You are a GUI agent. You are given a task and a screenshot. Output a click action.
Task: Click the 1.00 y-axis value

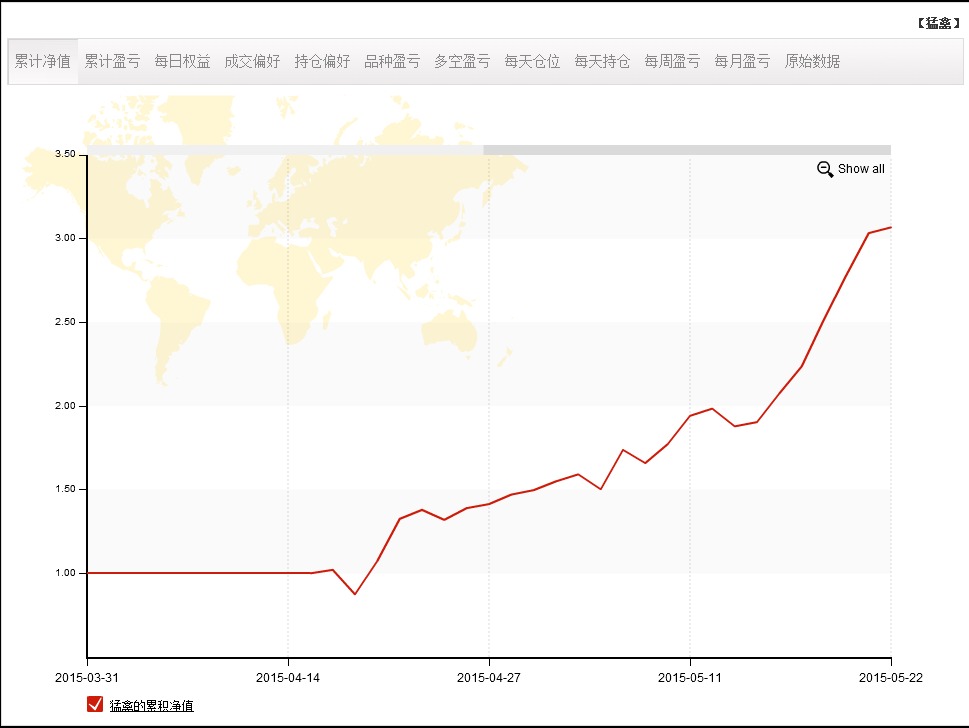[65, 573]
